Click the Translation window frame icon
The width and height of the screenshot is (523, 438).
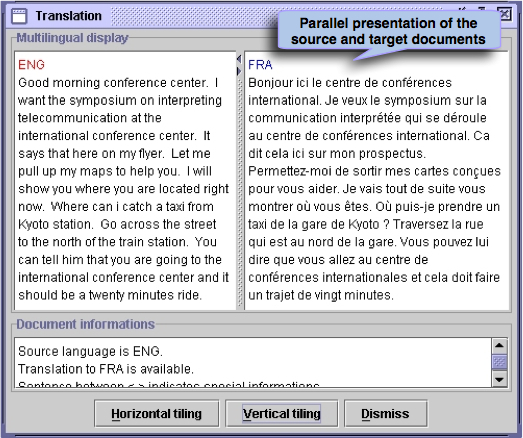[x=19, y=16]
